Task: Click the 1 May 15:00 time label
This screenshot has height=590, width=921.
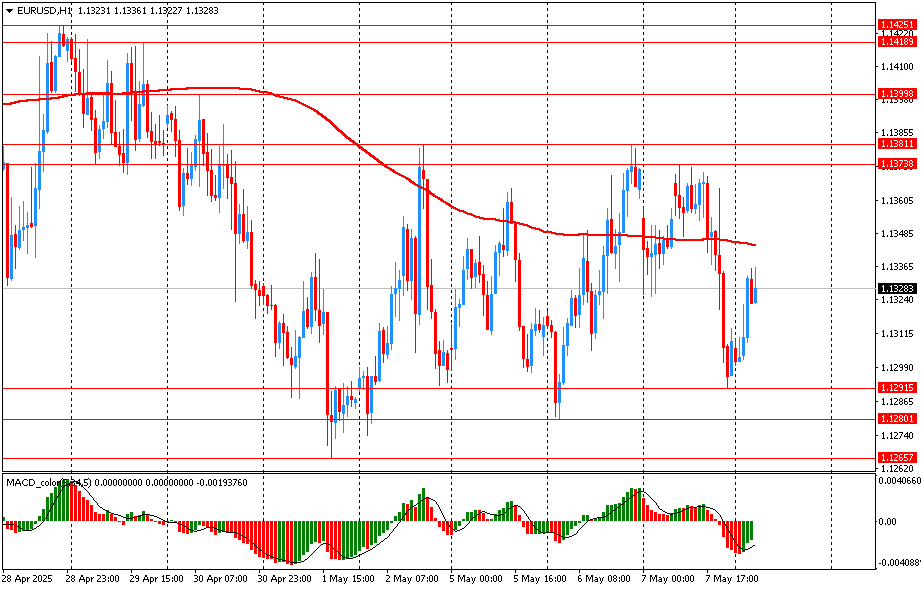Action: click(x=348, y=579)
